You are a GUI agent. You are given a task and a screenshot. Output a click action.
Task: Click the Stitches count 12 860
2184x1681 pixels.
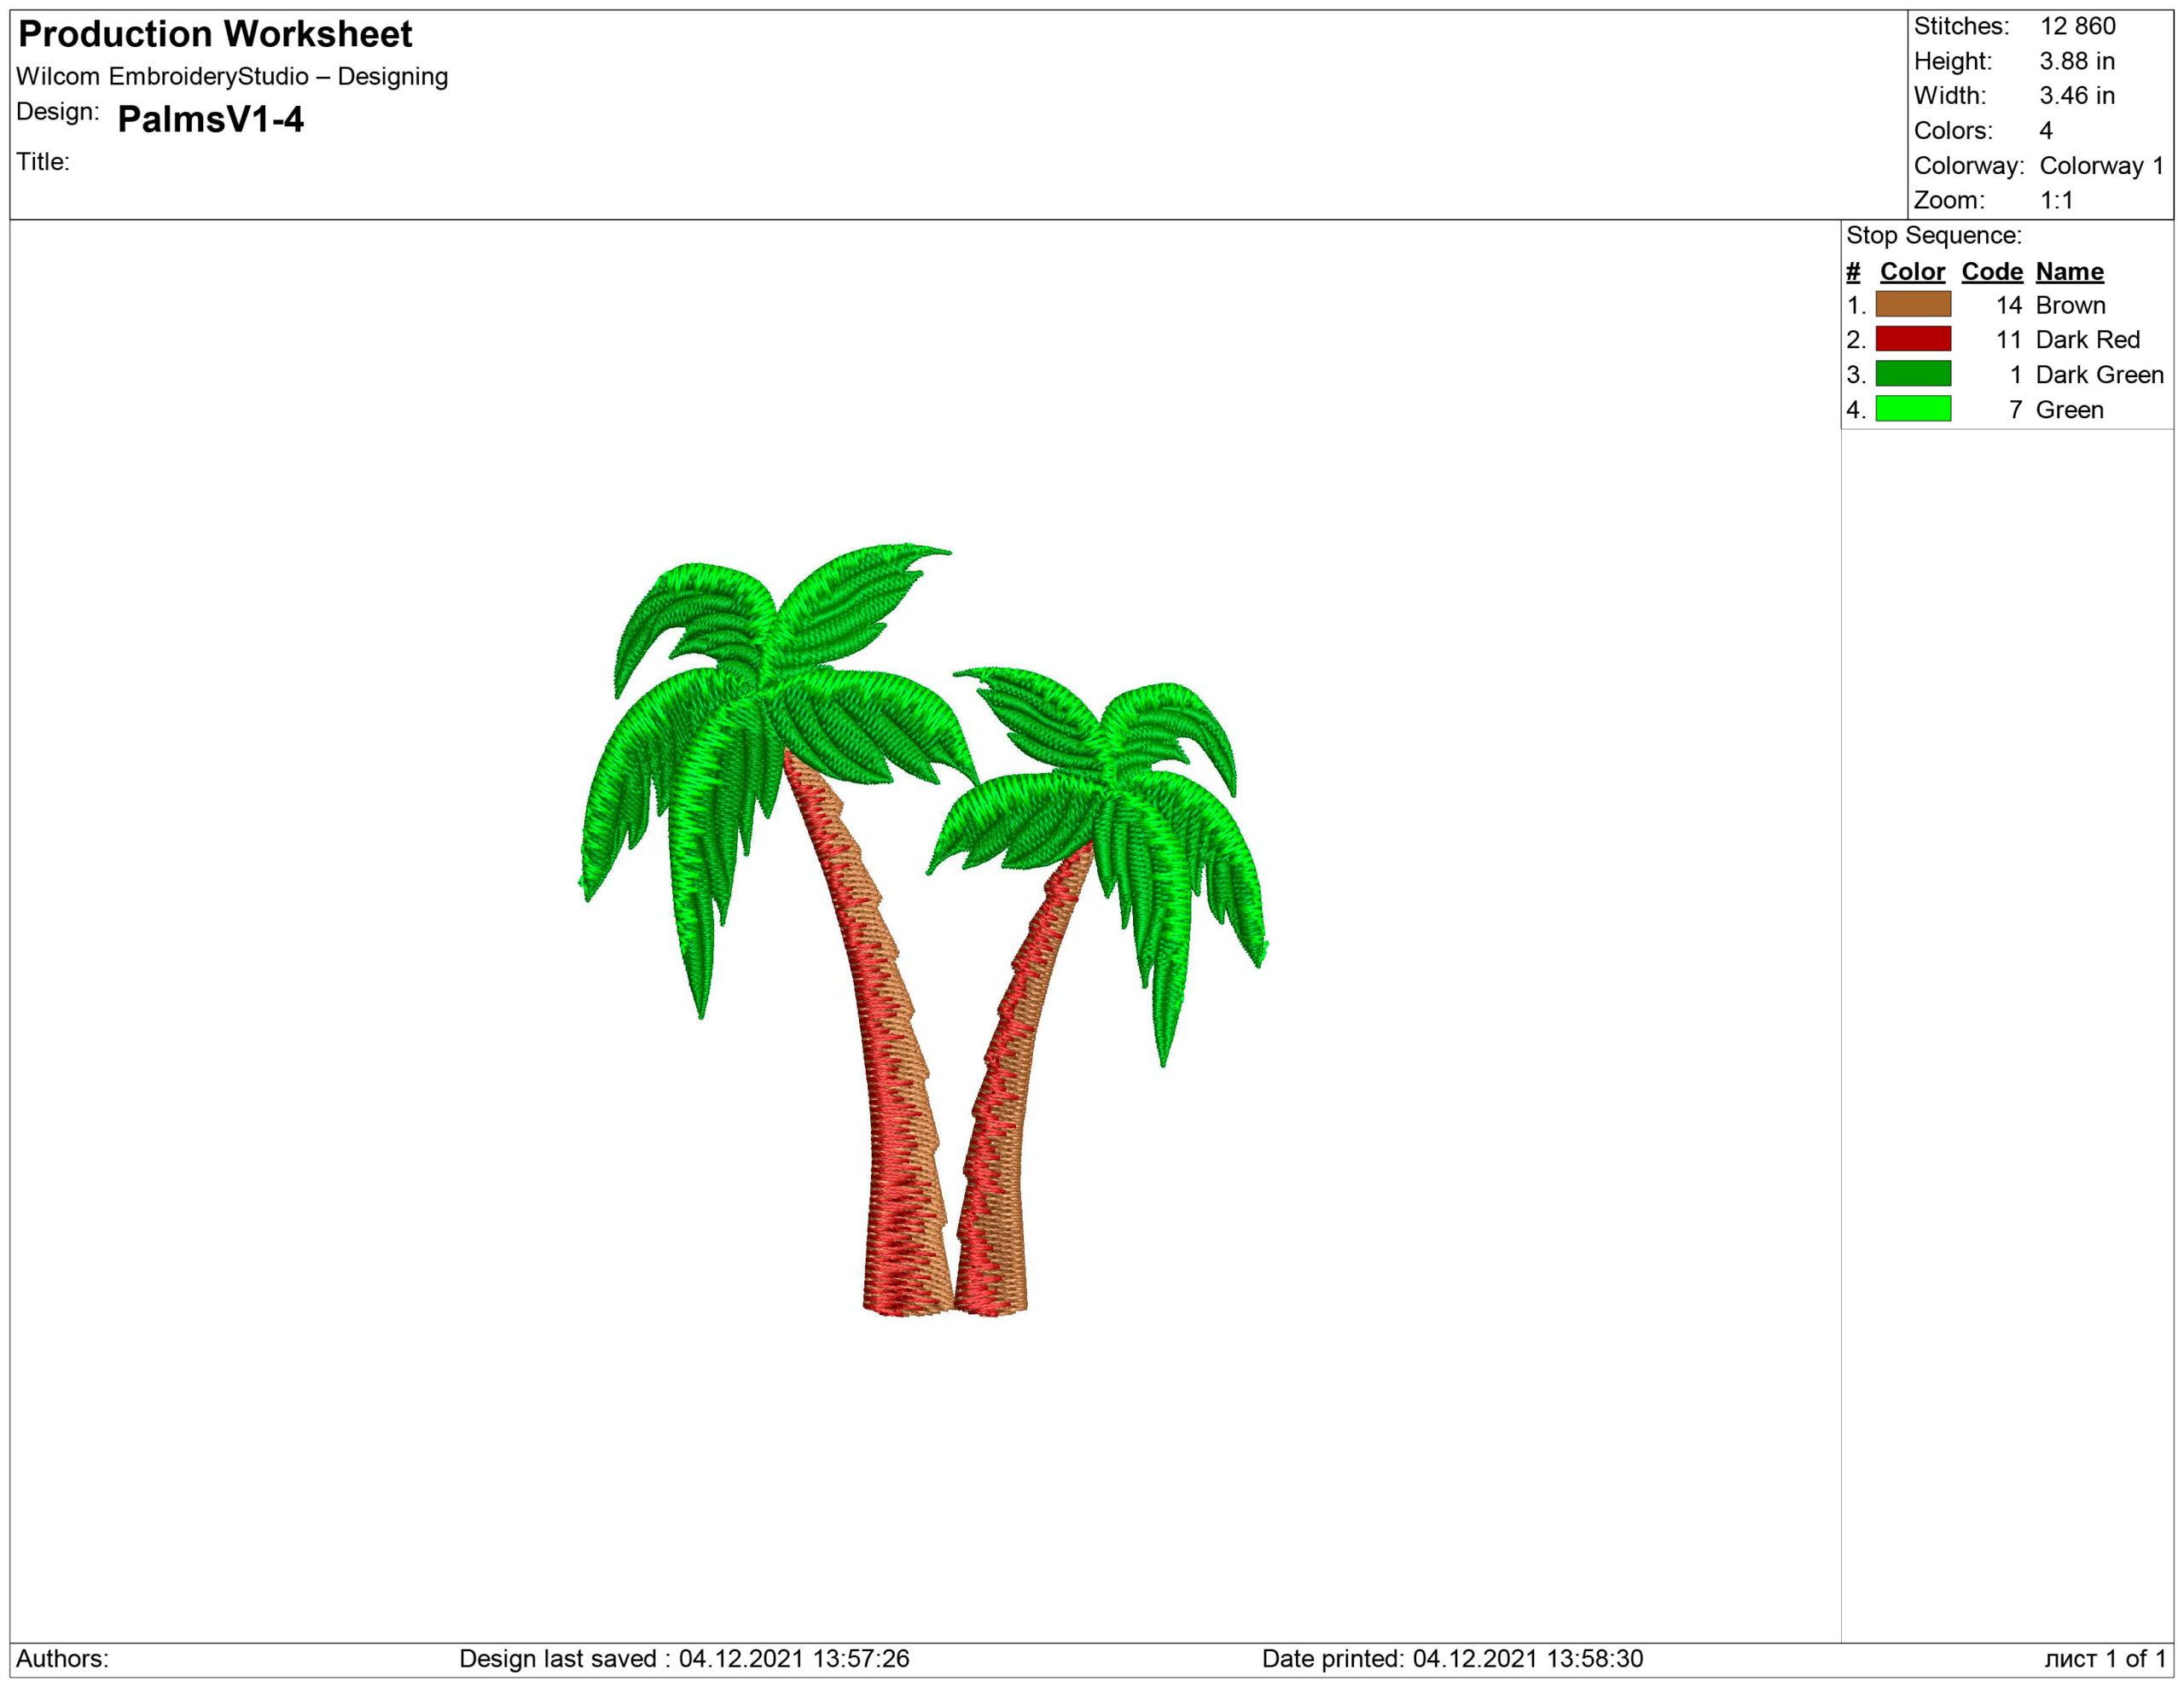pyautogui.click(x=2077, y=26)
